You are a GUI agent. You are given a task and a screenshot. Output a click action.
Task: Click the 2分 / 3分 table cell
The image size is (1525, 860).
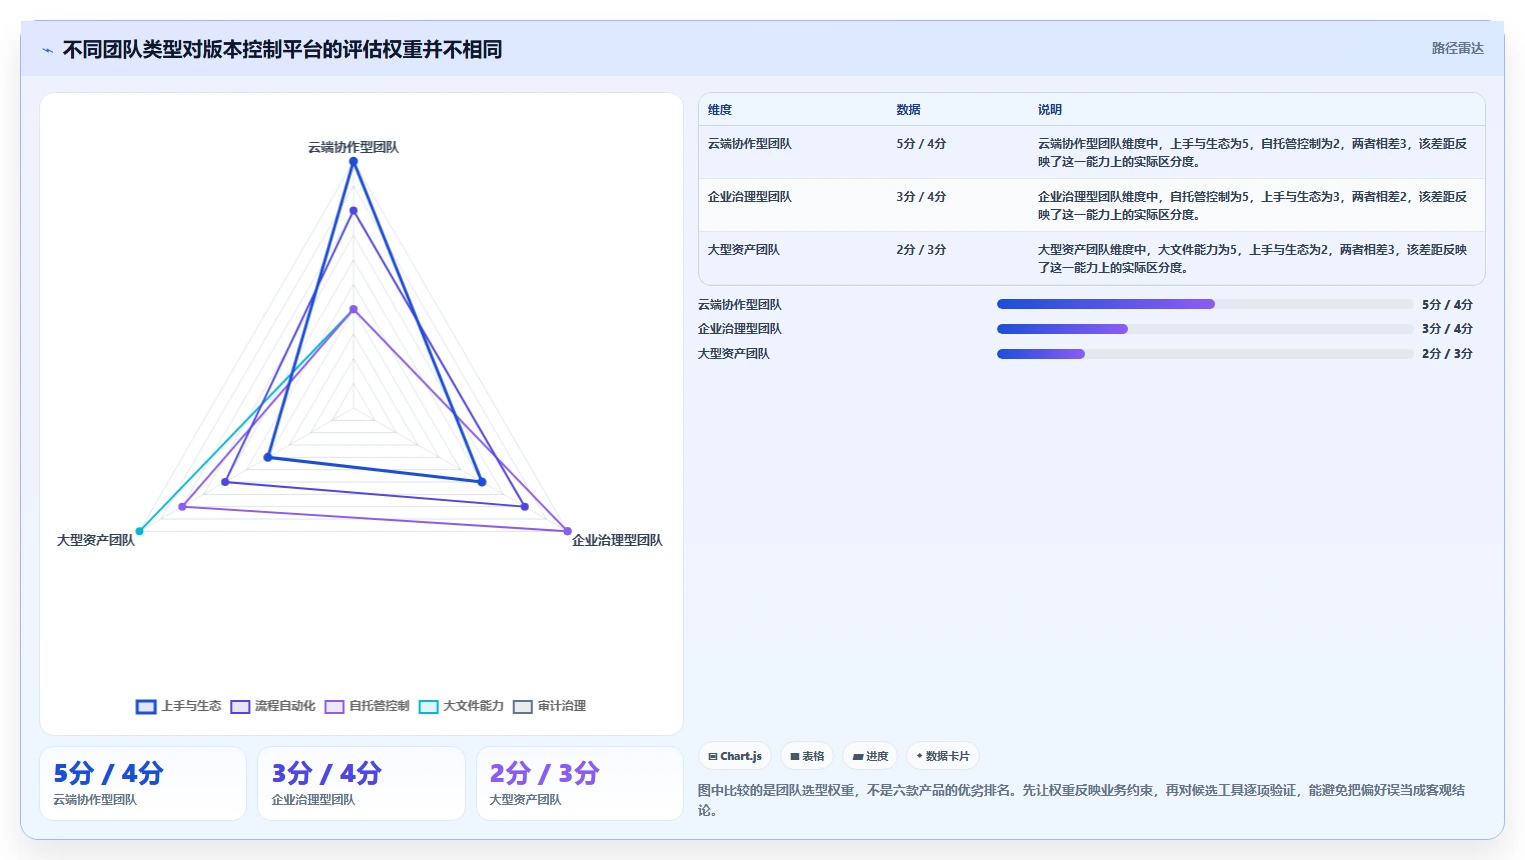pos(921,250)
